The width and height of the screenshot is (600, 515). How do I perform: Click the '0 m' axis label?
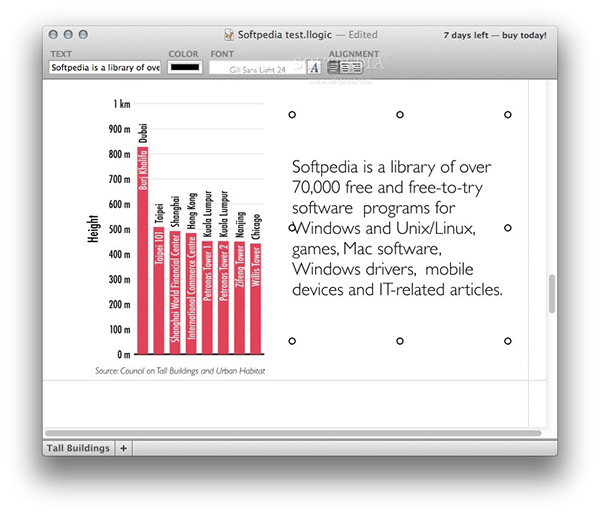click(124, 355)
